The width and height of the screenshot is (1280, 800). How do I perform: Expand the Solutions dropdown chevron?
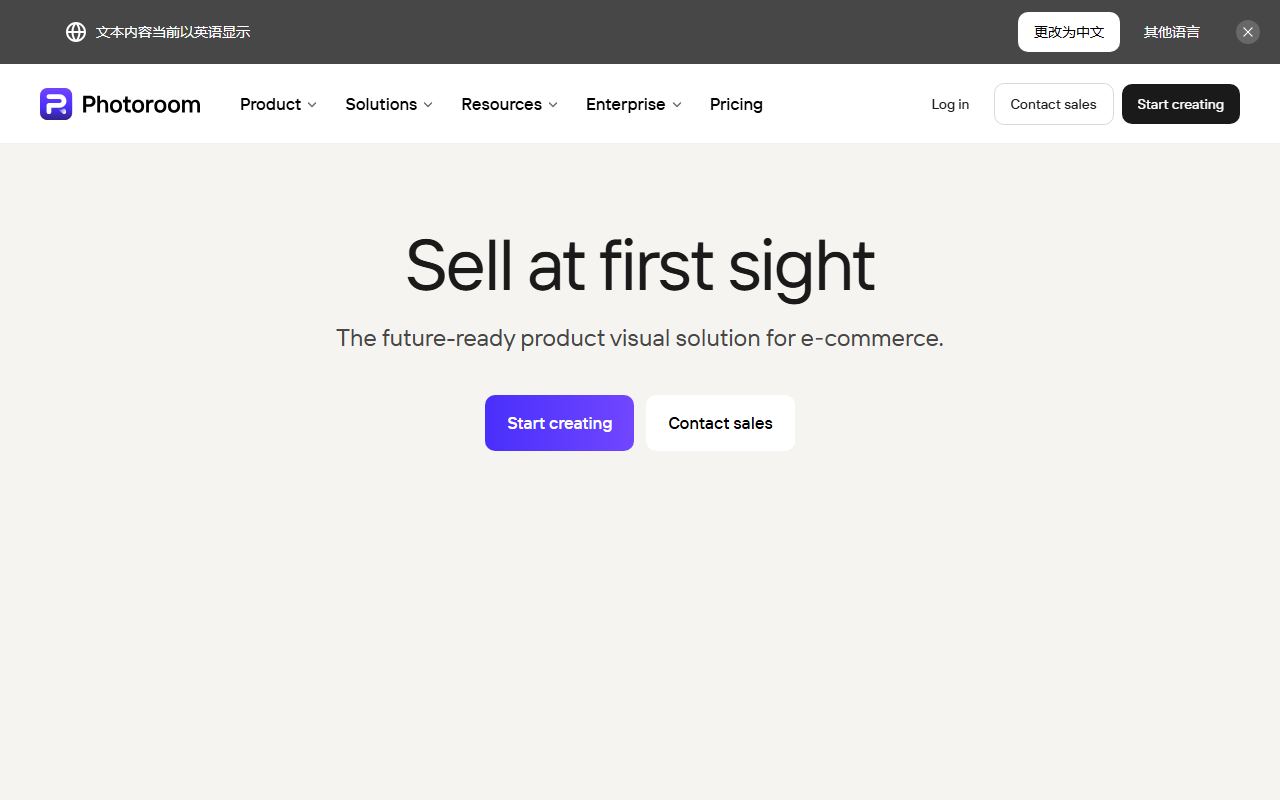[428, 104]
